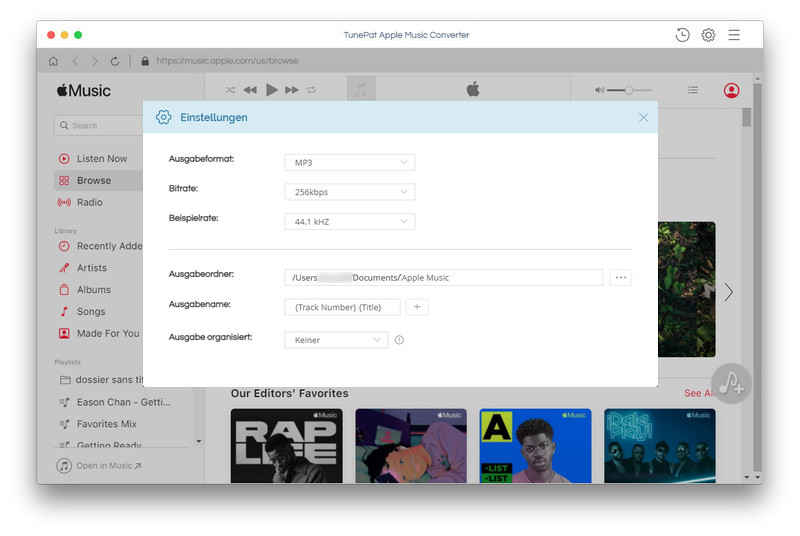Open the settings gear in title bar
This screenshot has height=536, width=800.
click(x=708, y=35)
